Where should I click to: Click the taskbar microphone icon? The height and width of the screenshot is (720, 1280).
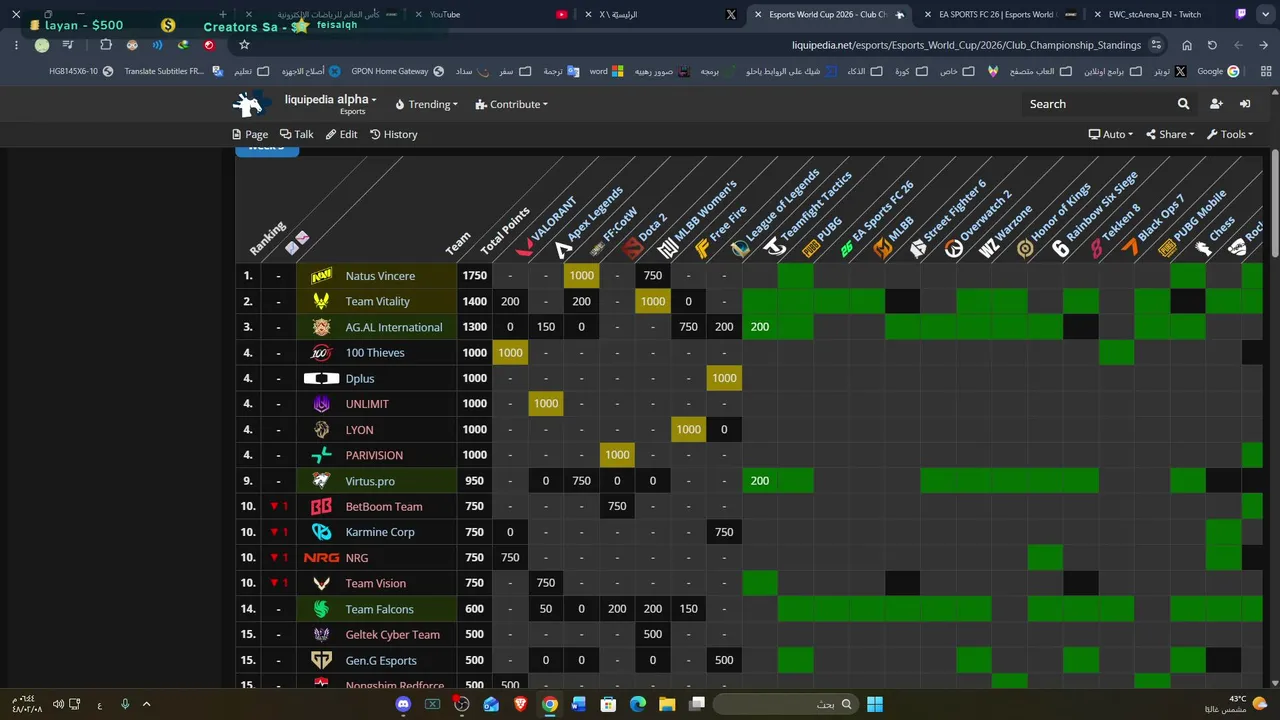pos(125,704)
